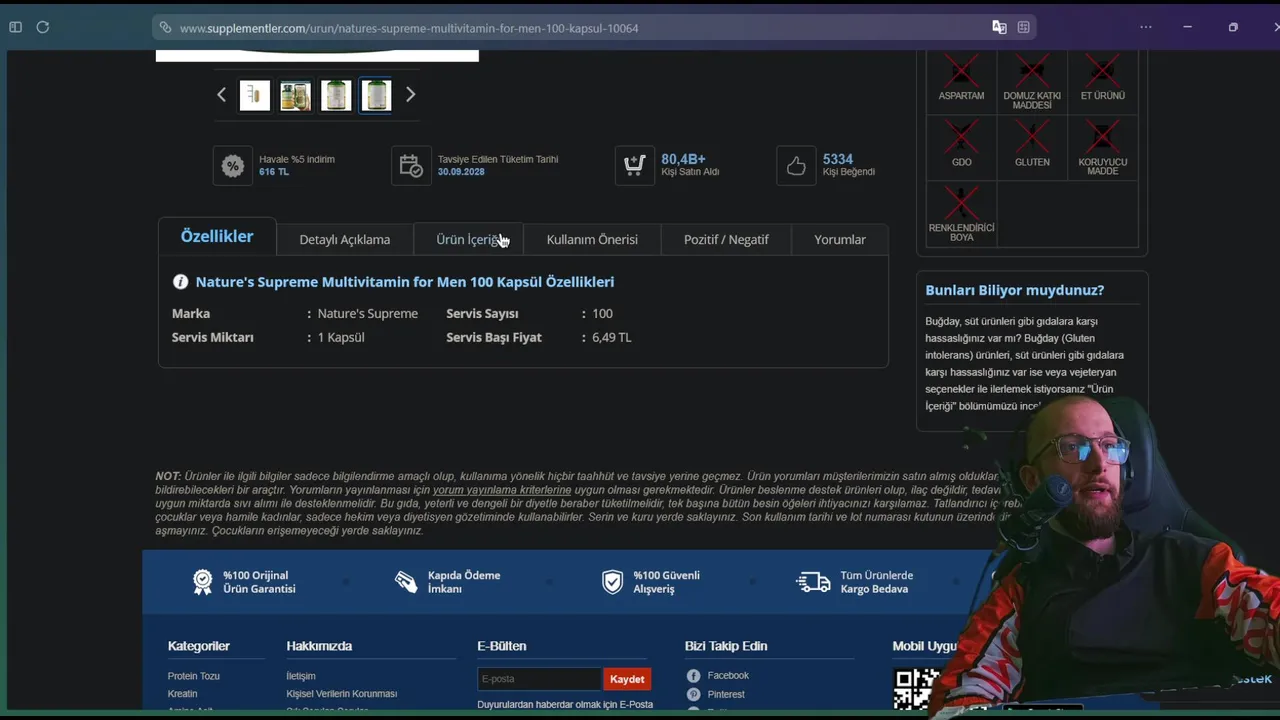Open Kişisel Verilerin Korunması link

pyautogui.click(x=342, y=694)
